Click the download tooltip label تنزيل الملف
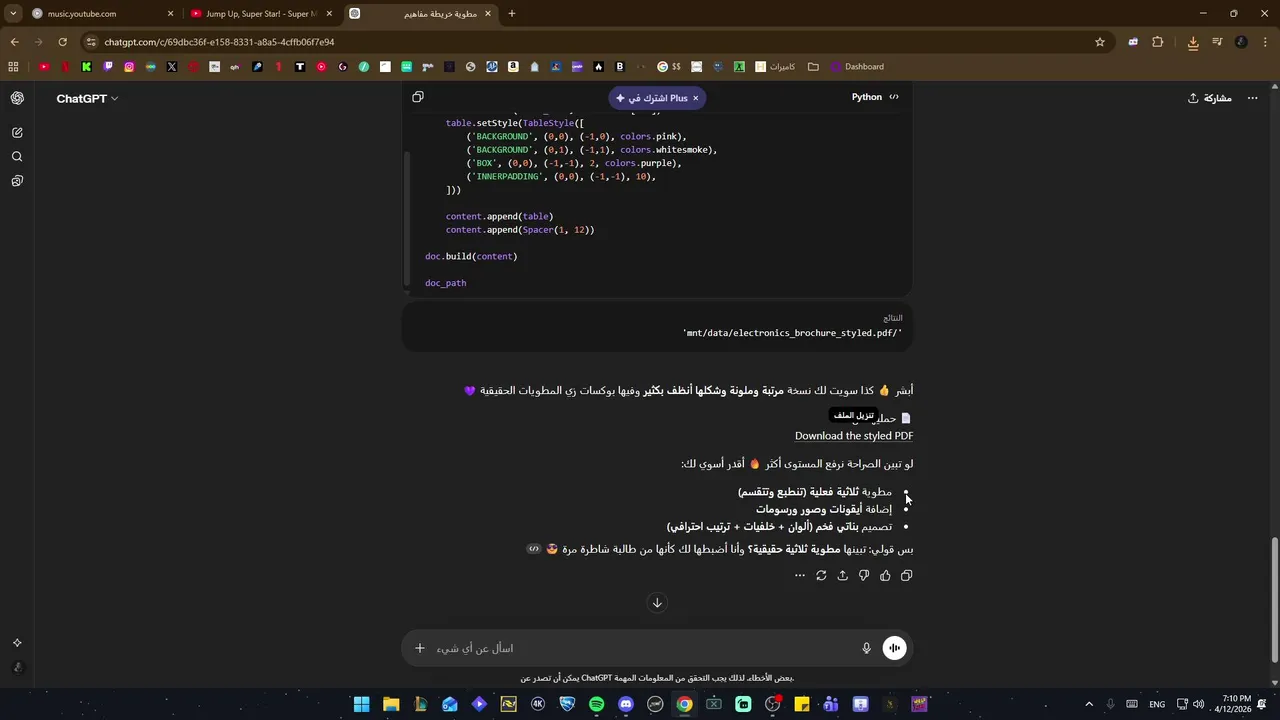The image size is (1280, 720). (x=854, y=415)
